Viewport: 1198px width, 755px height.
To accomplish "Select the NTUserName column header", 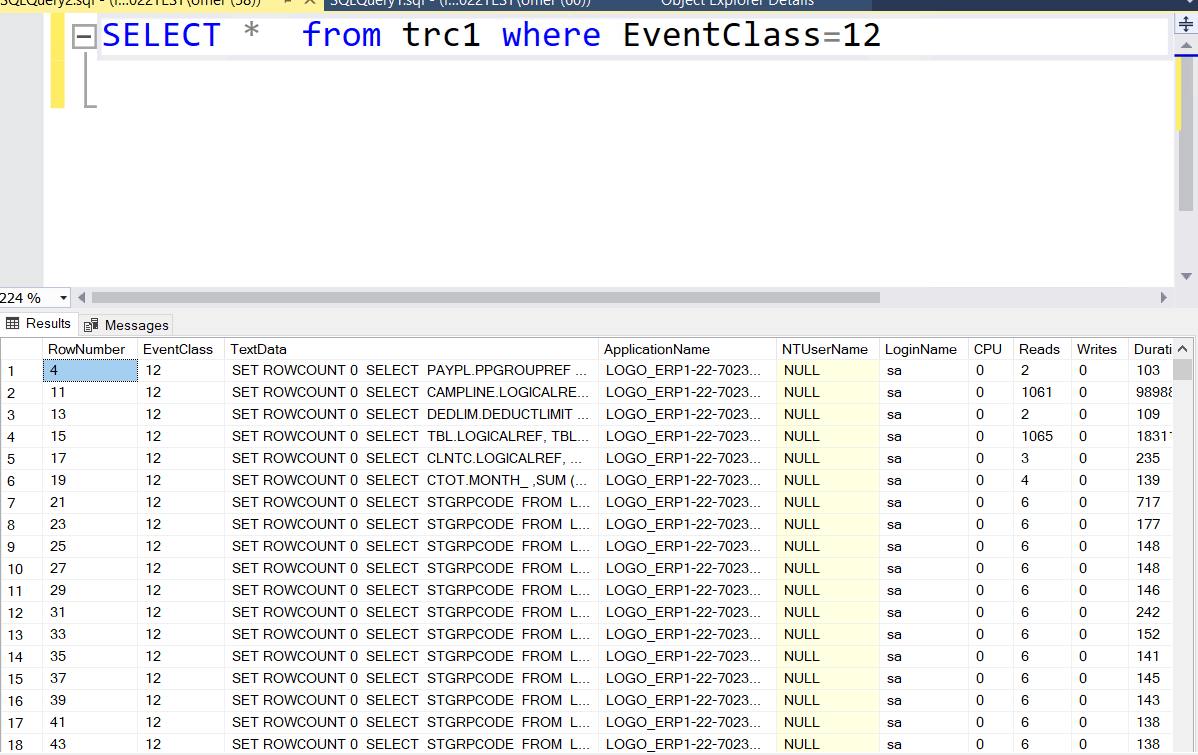I will [x=828, y=349].
